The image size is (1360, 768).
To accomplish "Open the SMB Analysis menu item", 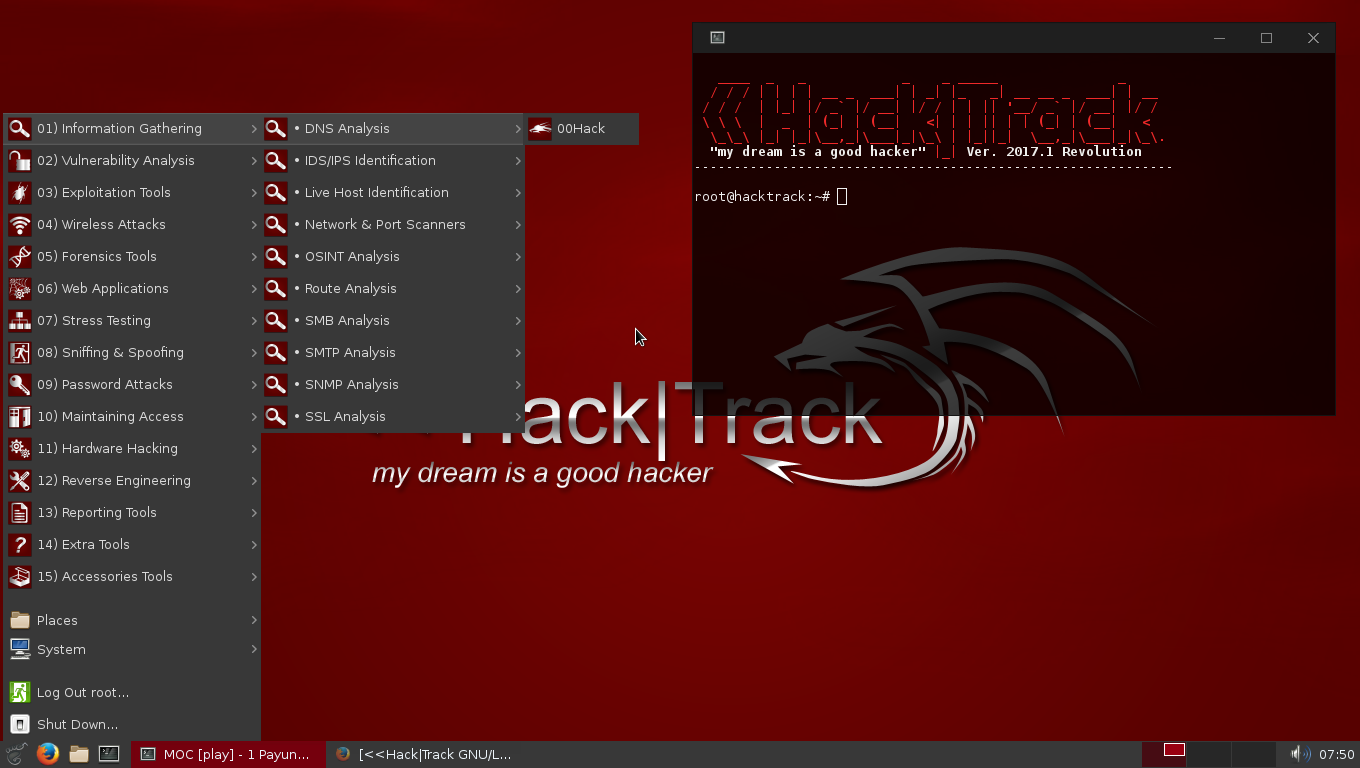I will [x=348, y=320].
